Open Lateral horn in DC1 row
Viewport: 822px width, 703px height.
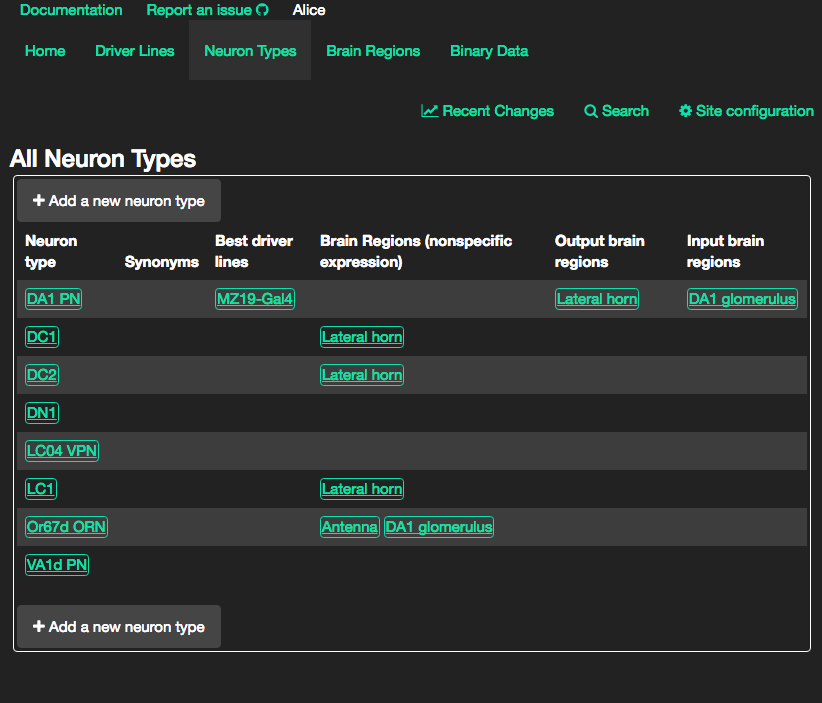tap(362, 337)
